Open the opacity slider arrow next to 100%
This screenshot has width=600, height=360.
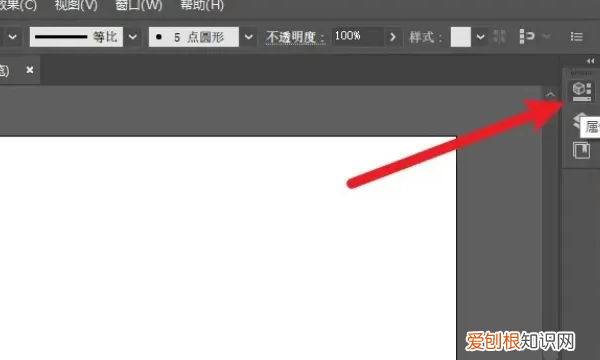tap(393, 37)
